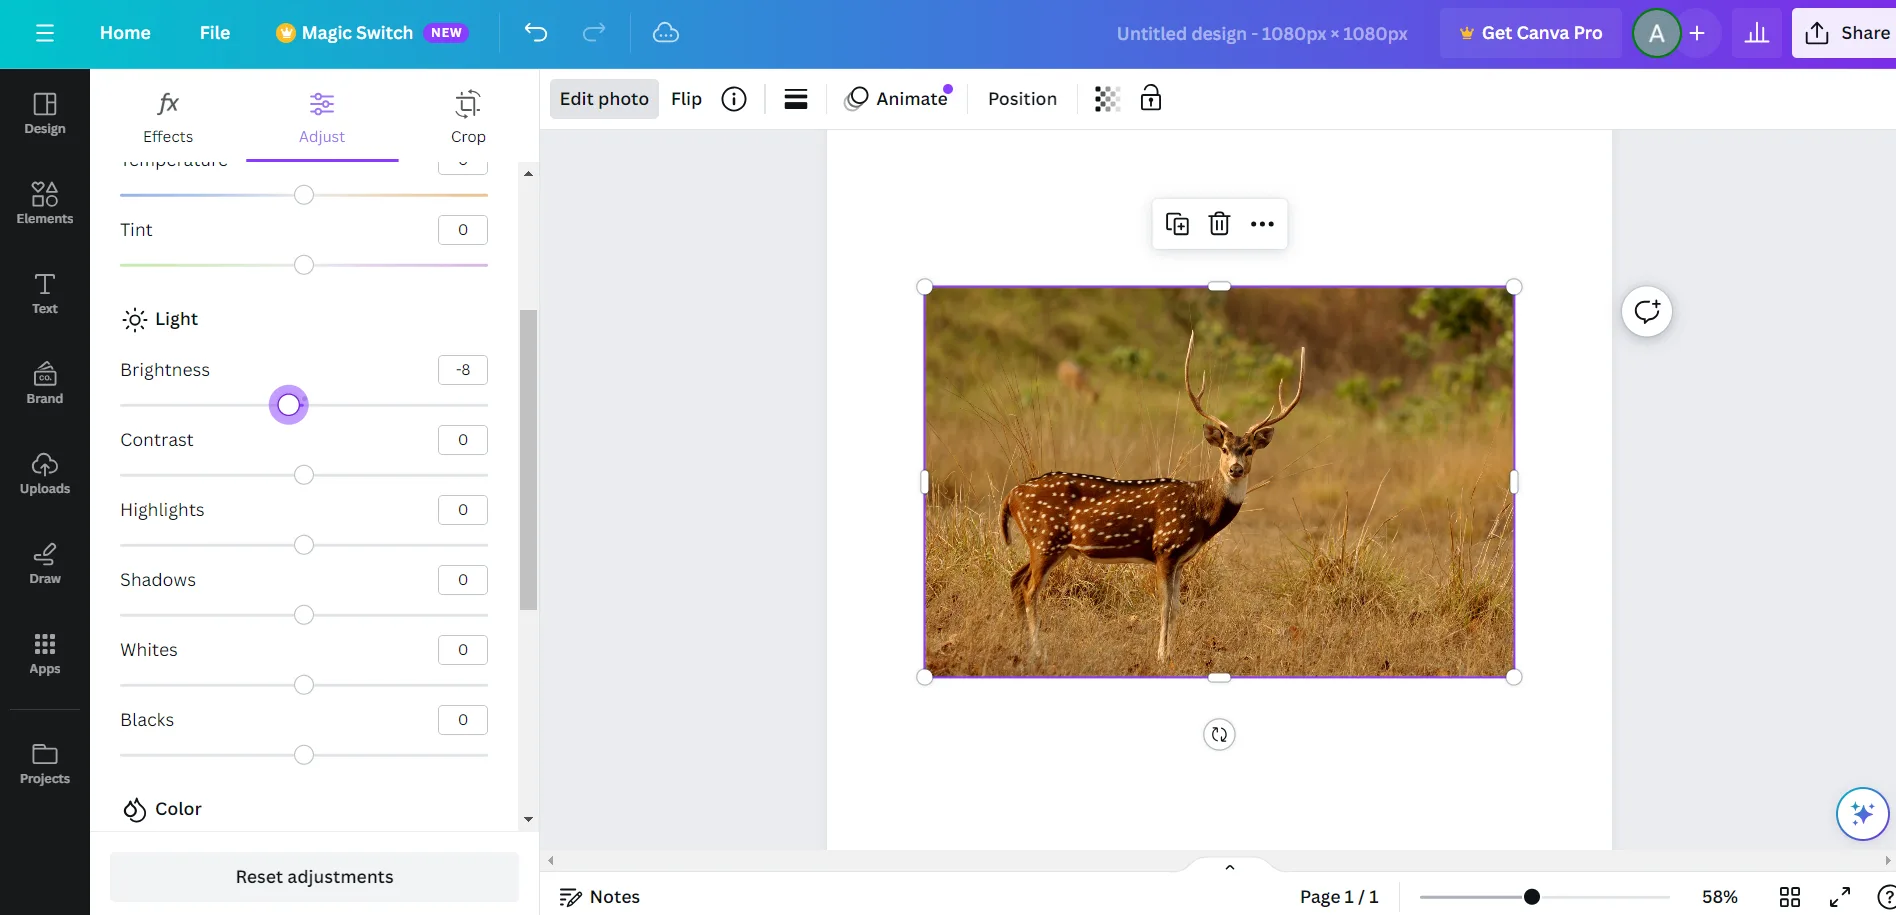Image resolution: width=1896 pixels, height=915 pixels.
Task: Click the Whites slider handle
Action: pos(304,685)
